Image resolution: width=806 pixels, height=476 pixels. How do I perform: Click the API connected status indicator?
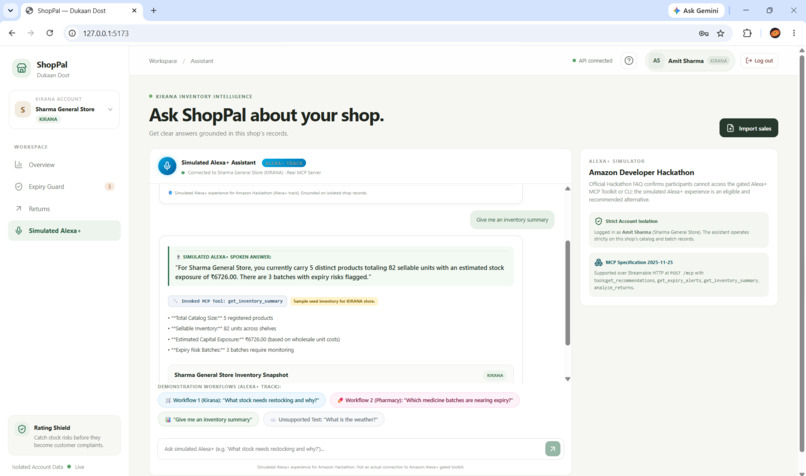pos(592,61)
